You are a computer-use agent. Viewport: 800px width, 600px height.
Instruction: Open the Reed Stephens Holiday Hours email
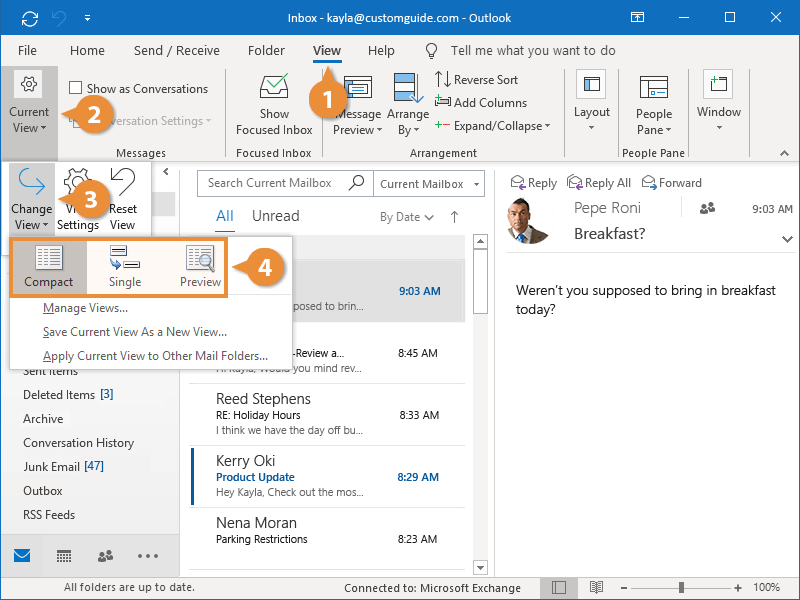pyautogui.click(x=327, y=414)
